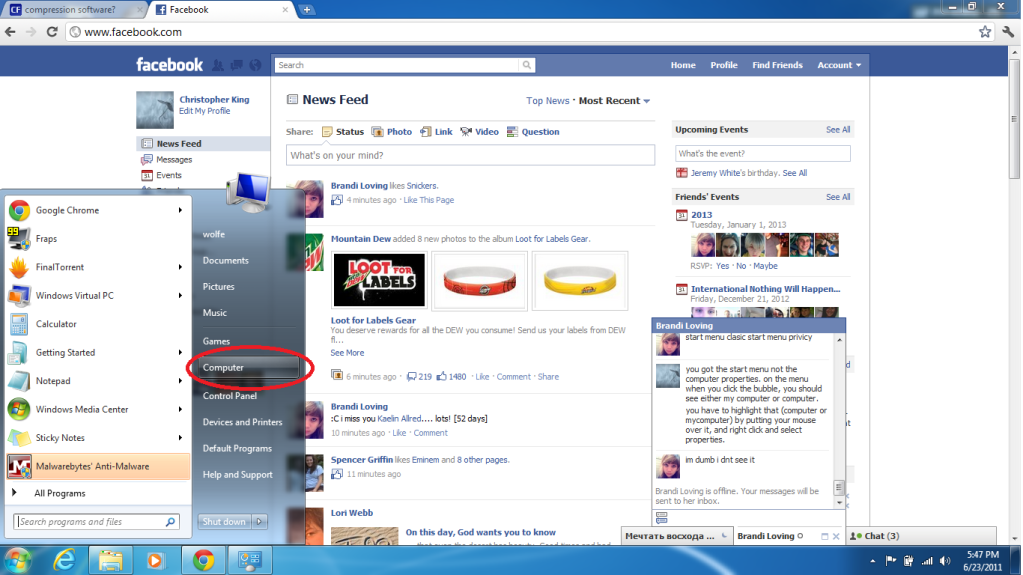Click the Find Friends link

[777, 65]
